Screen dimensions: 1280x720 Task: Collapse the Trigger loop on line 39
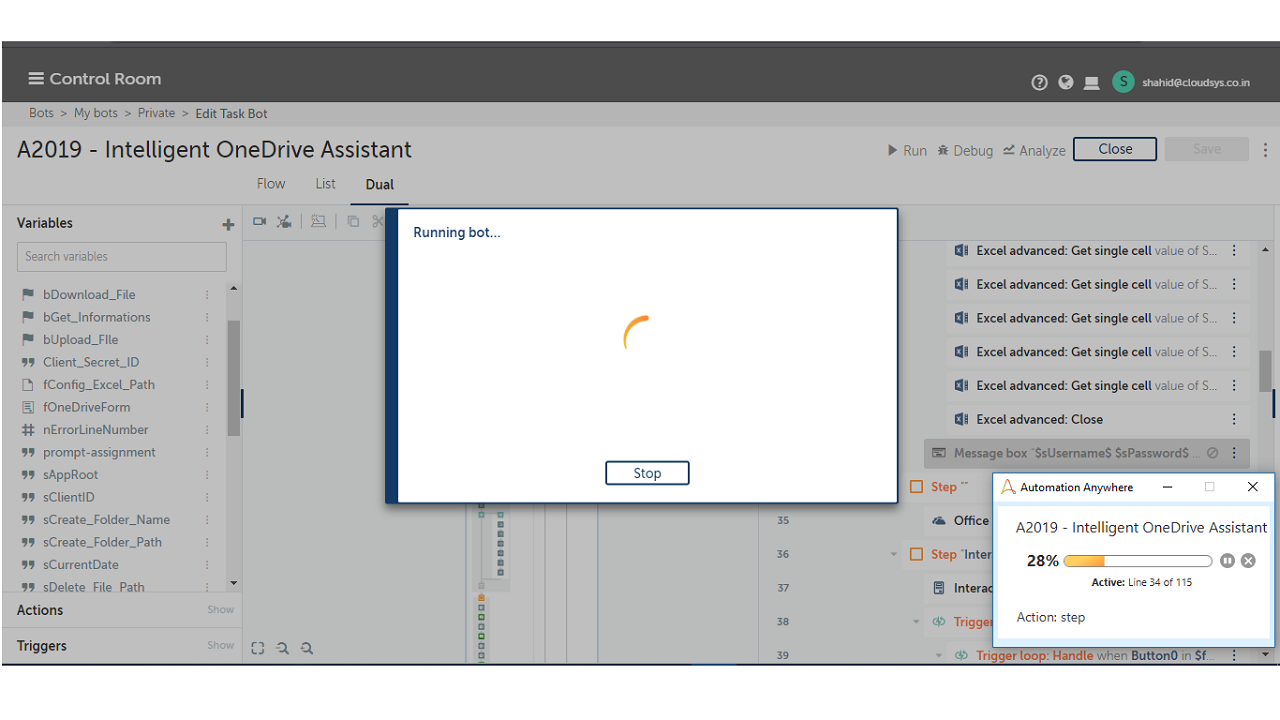click(x=939, y=656)
